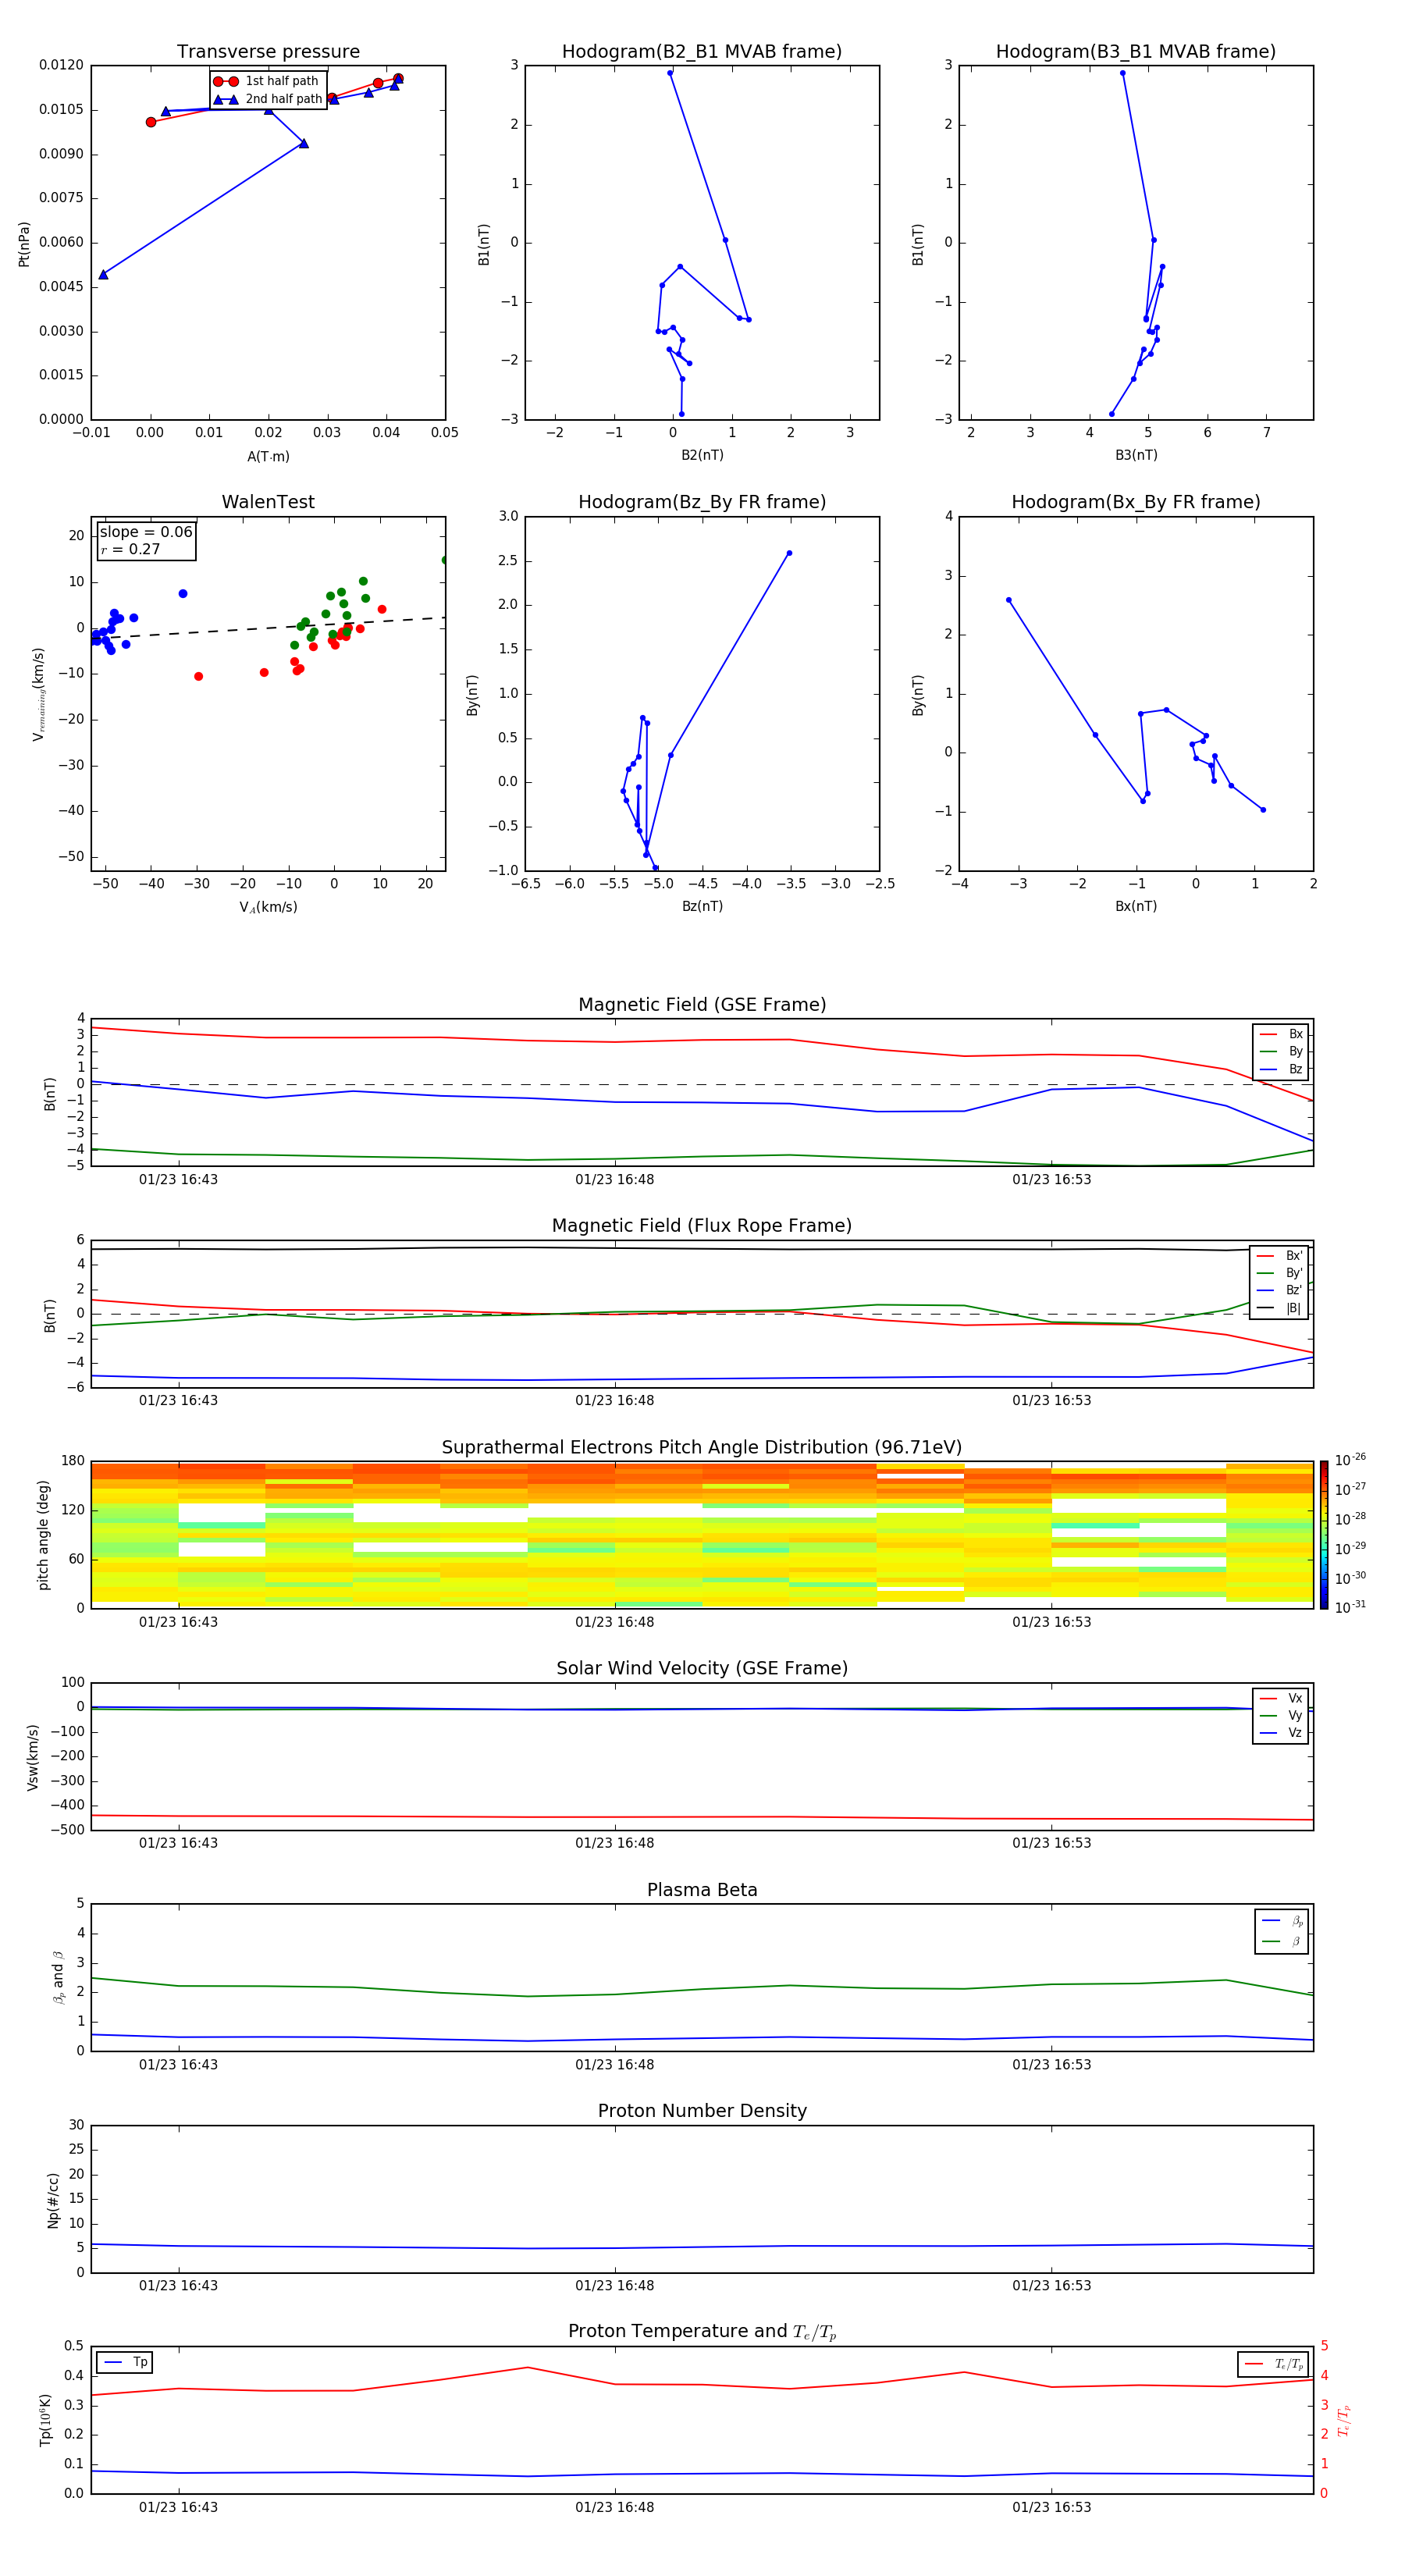This screenshot has height=2576, width=1405.
Task: Click '01/23 16:53' under the Plasma Beta plot
Action: (x=1051, y=2065)
